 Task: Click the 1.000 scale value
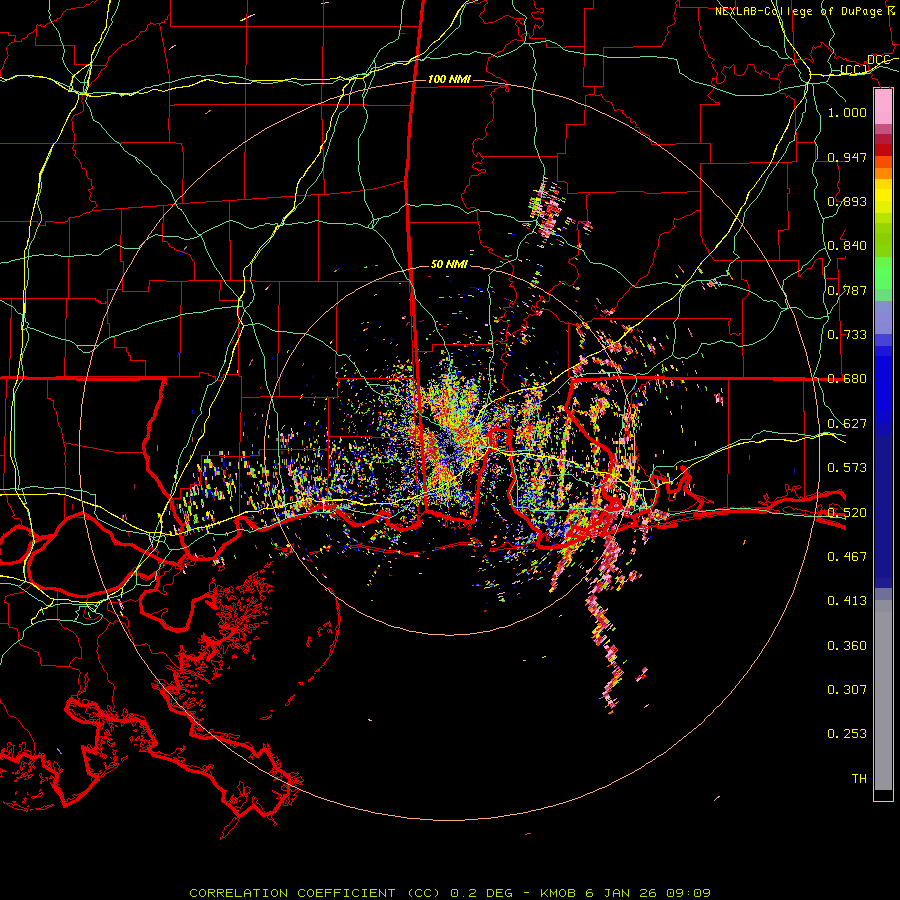coord(847,112)
